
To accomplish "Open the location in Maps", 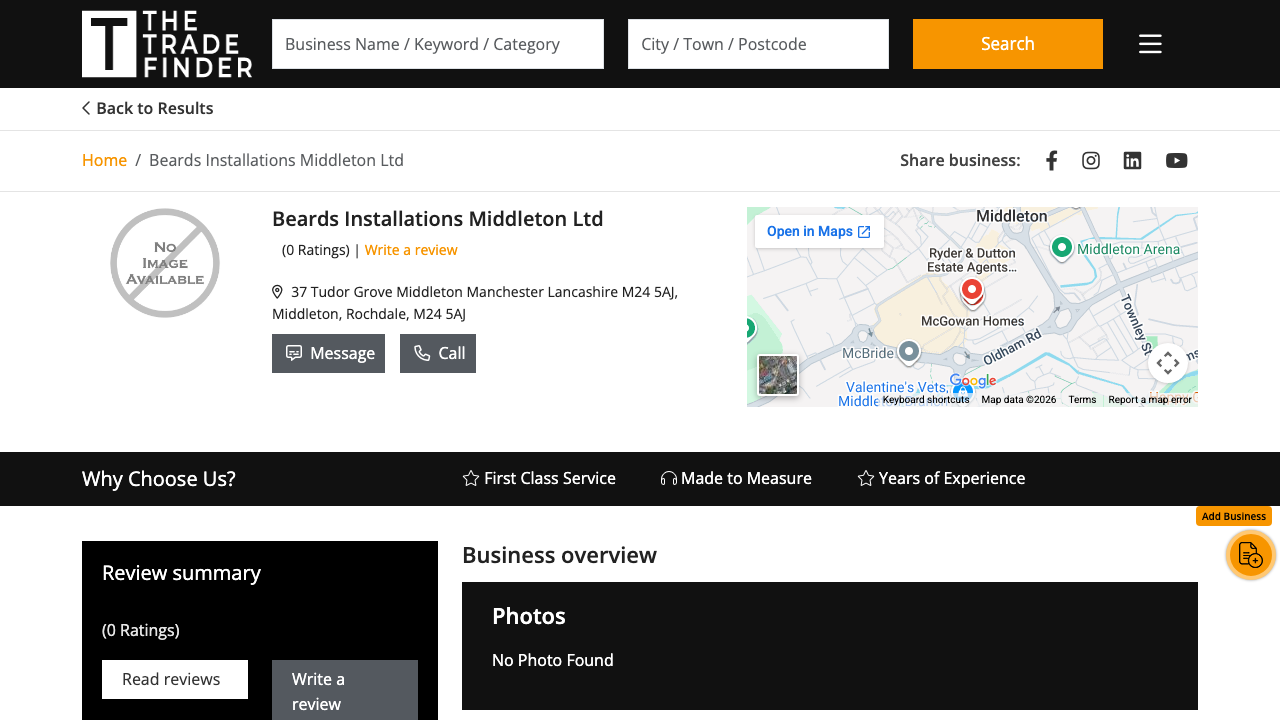I will pos(819,231).
